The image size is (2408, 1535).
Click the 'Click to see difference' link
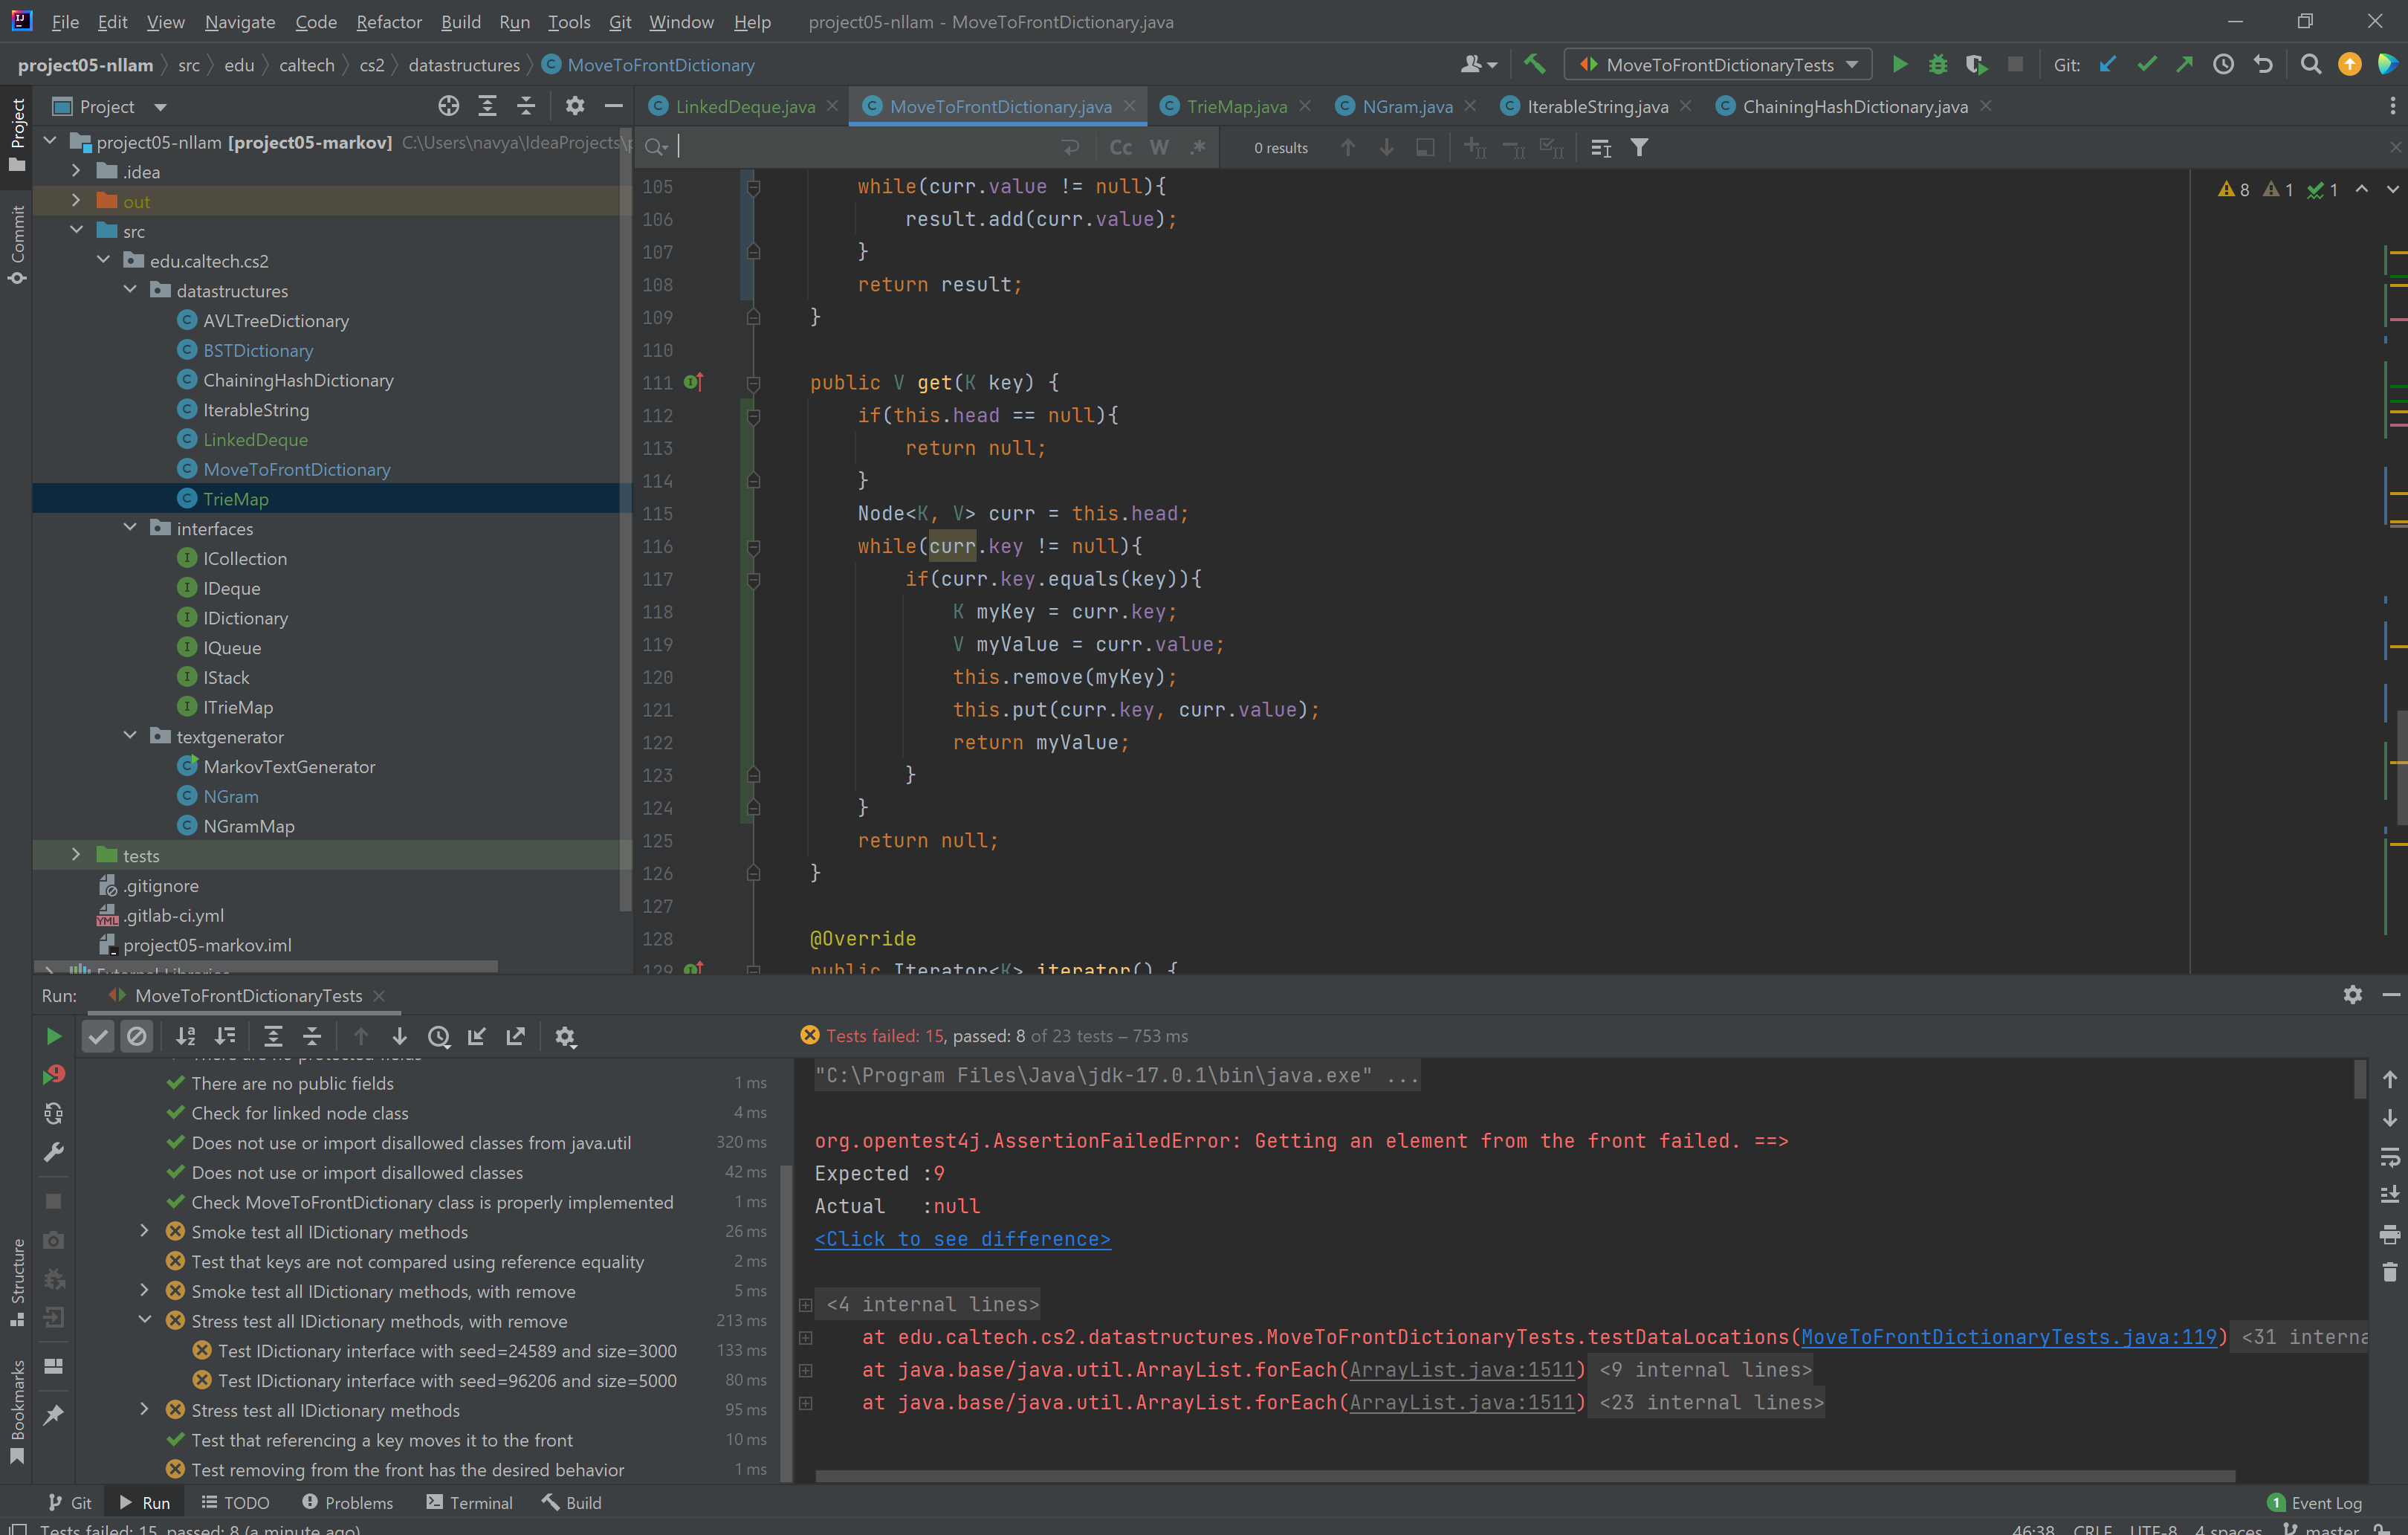click(x=962, y=1239)
